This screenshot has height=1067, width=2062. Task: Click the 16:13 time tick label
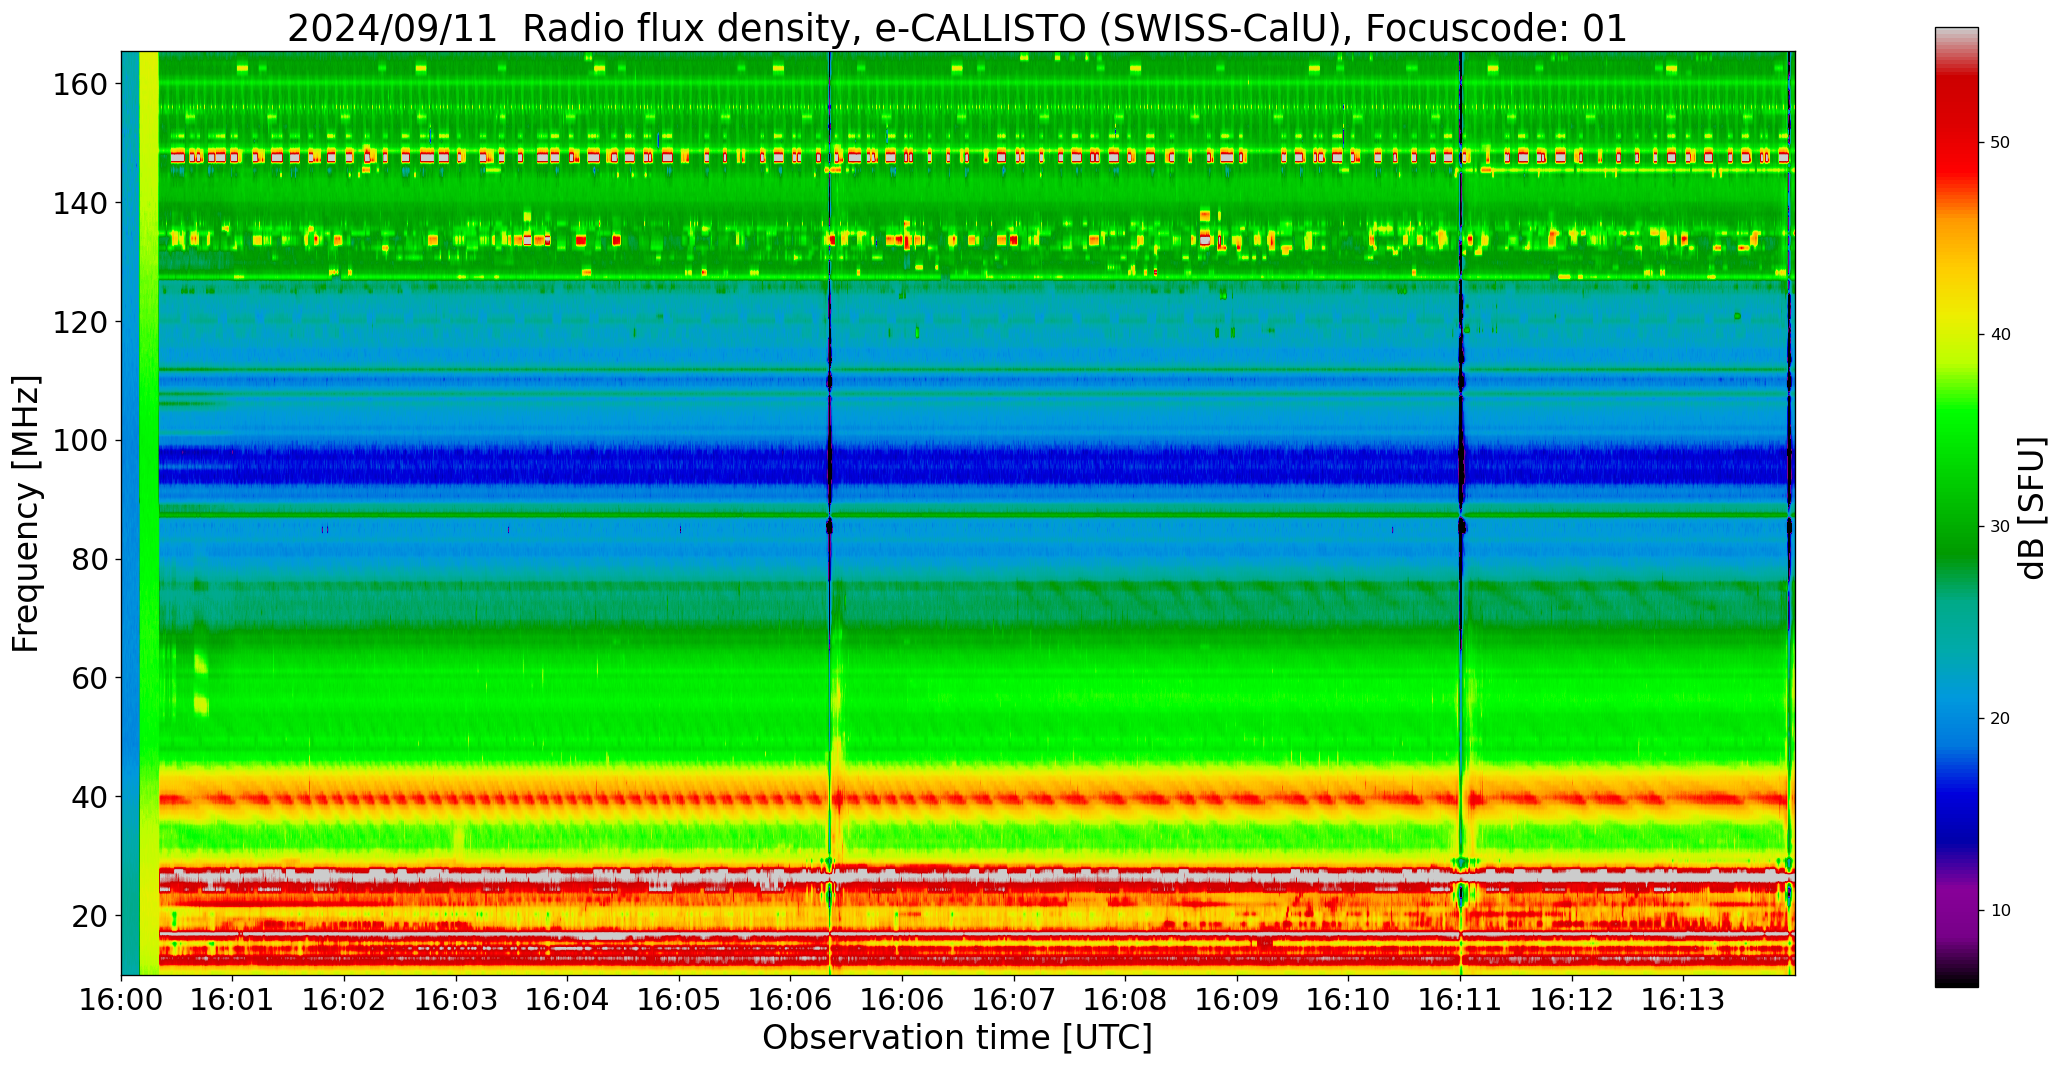coord(1683,1000)
